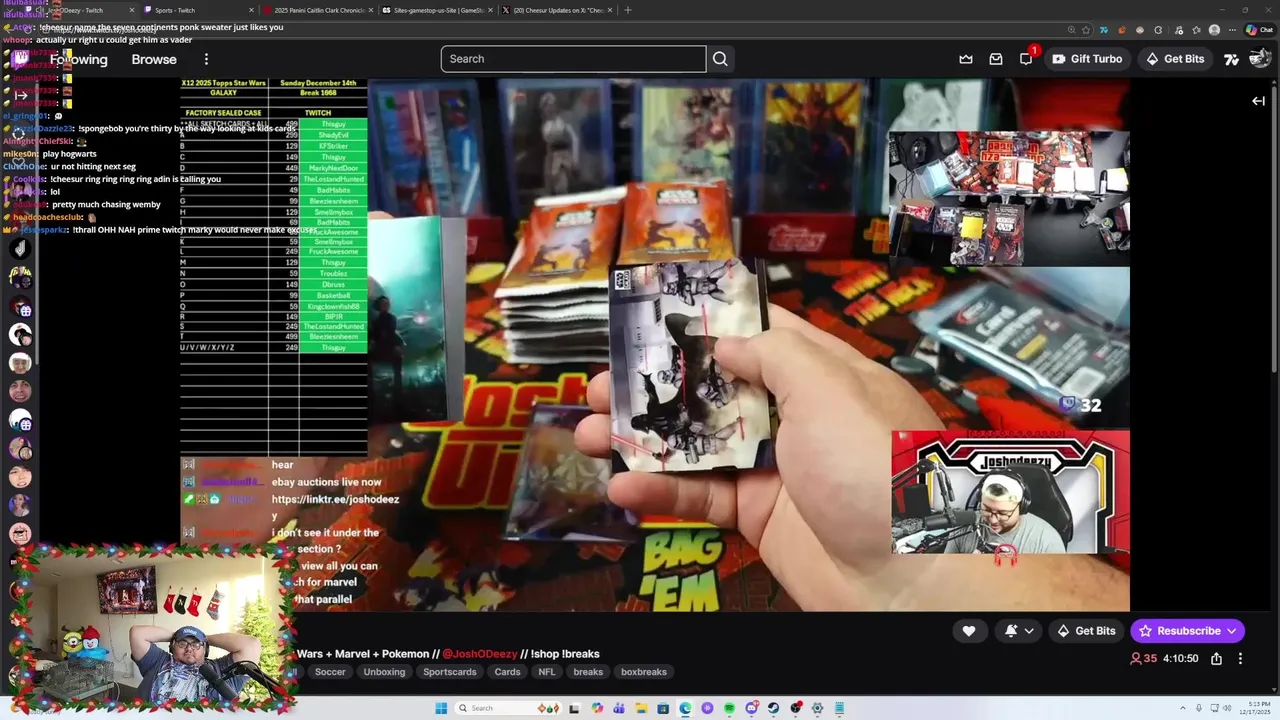Select the boxbreaks tag
This screenshot has height=720, width=1280.
click(x=643, y=672)
